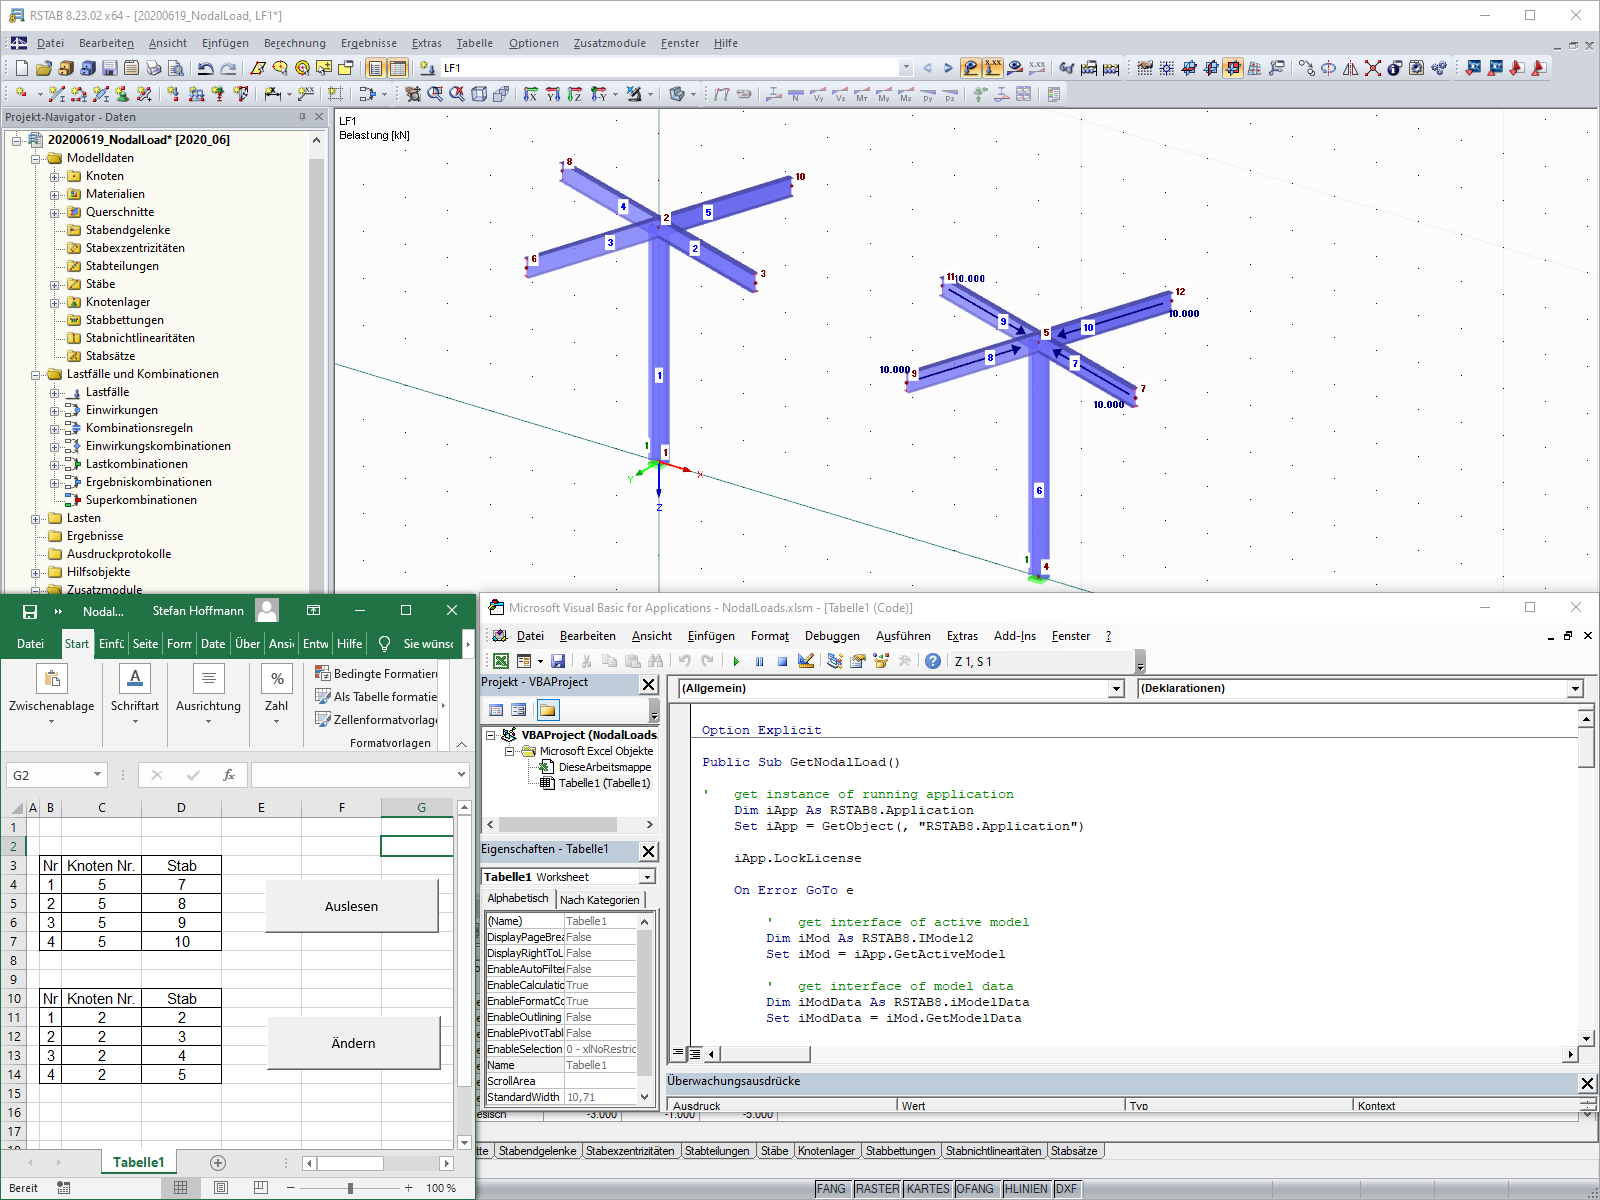Screen dimensions: 1600x1200
Task: Expand the Knoten tree node
Action: [x=52, y=176]
